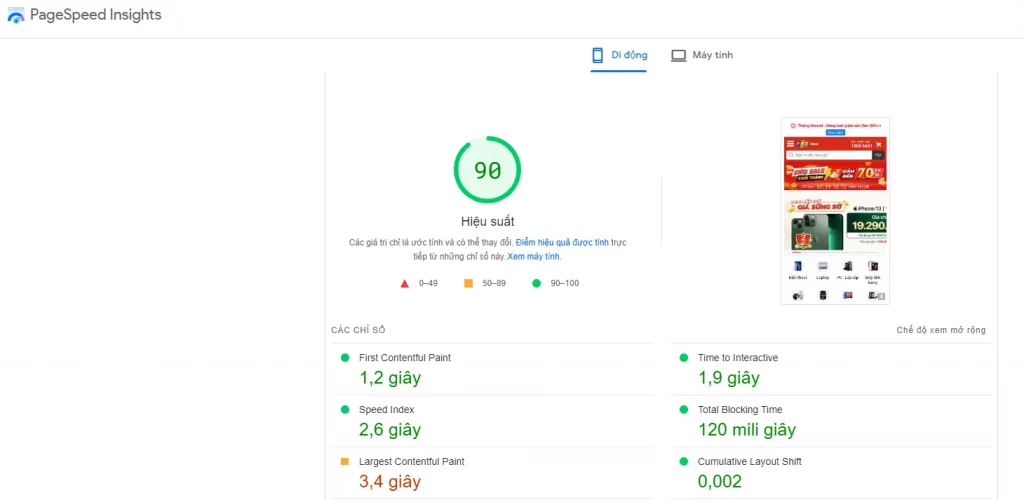This screenshot has height=500, width=1024.
Task: Click the Speed Index value 2,6 giây
Action: [x=390, y=430]
